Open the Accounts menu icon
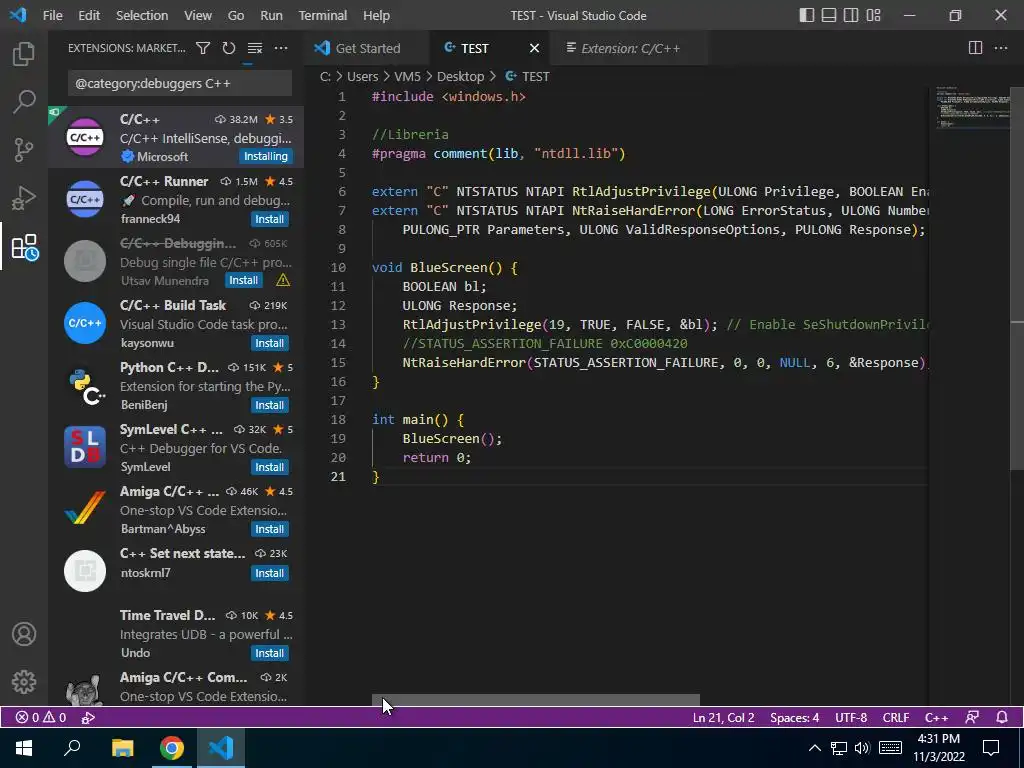 click(24, 634)
